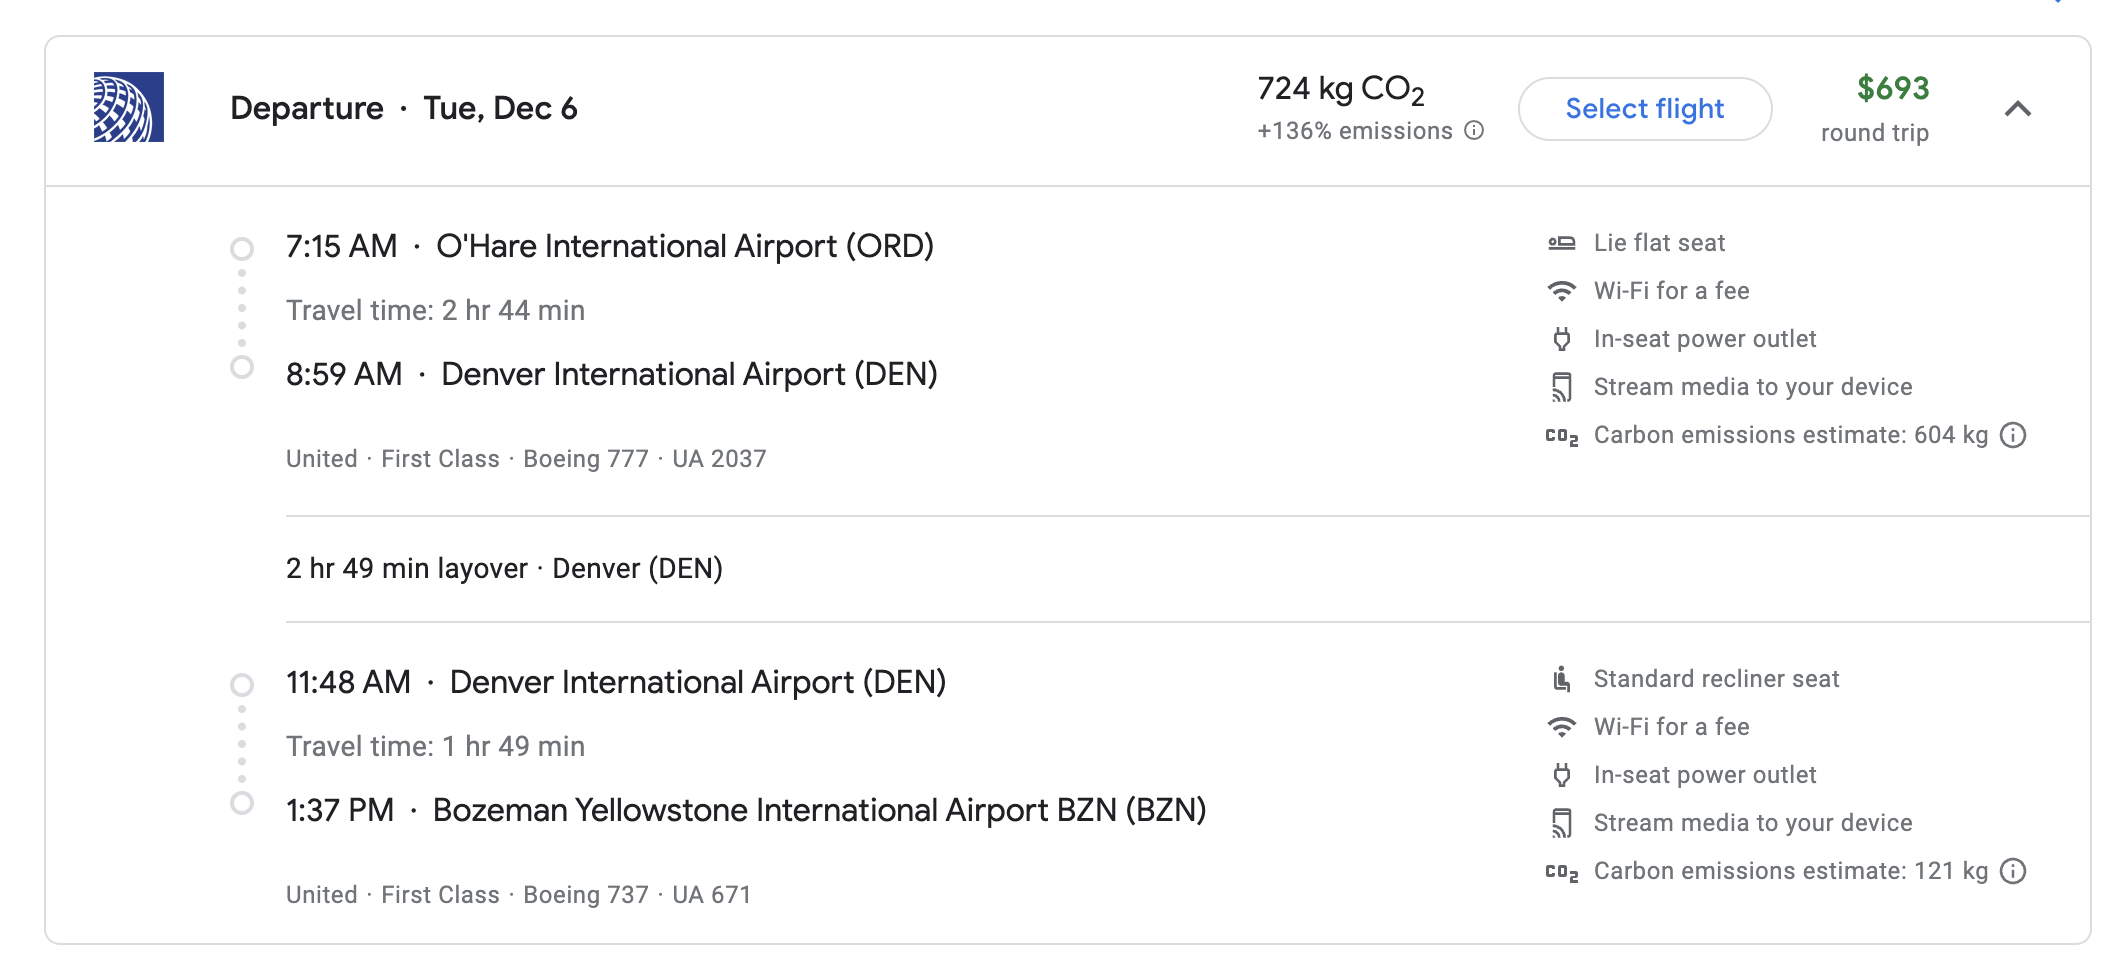Click the $693 round trip price

point(1892,89)
